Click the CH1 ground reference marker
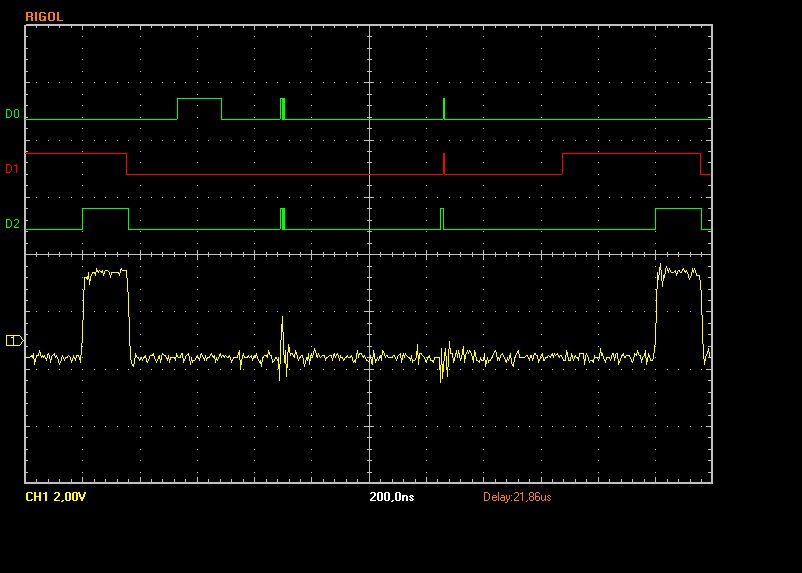 [14, 341]
